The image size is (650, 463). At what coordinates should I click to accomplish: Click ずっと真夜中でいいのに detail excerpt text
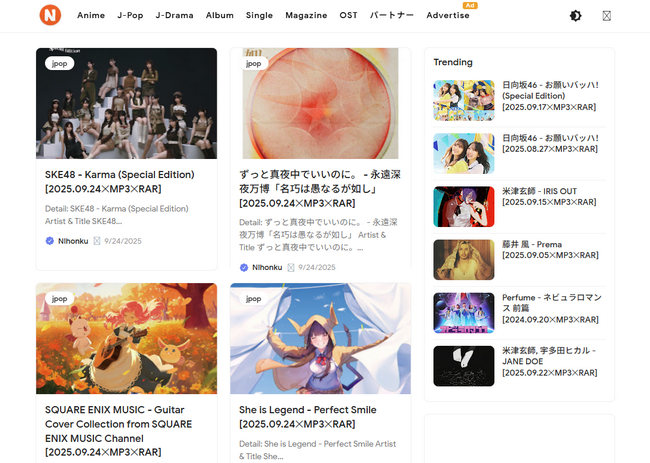(x=318, y=235)
